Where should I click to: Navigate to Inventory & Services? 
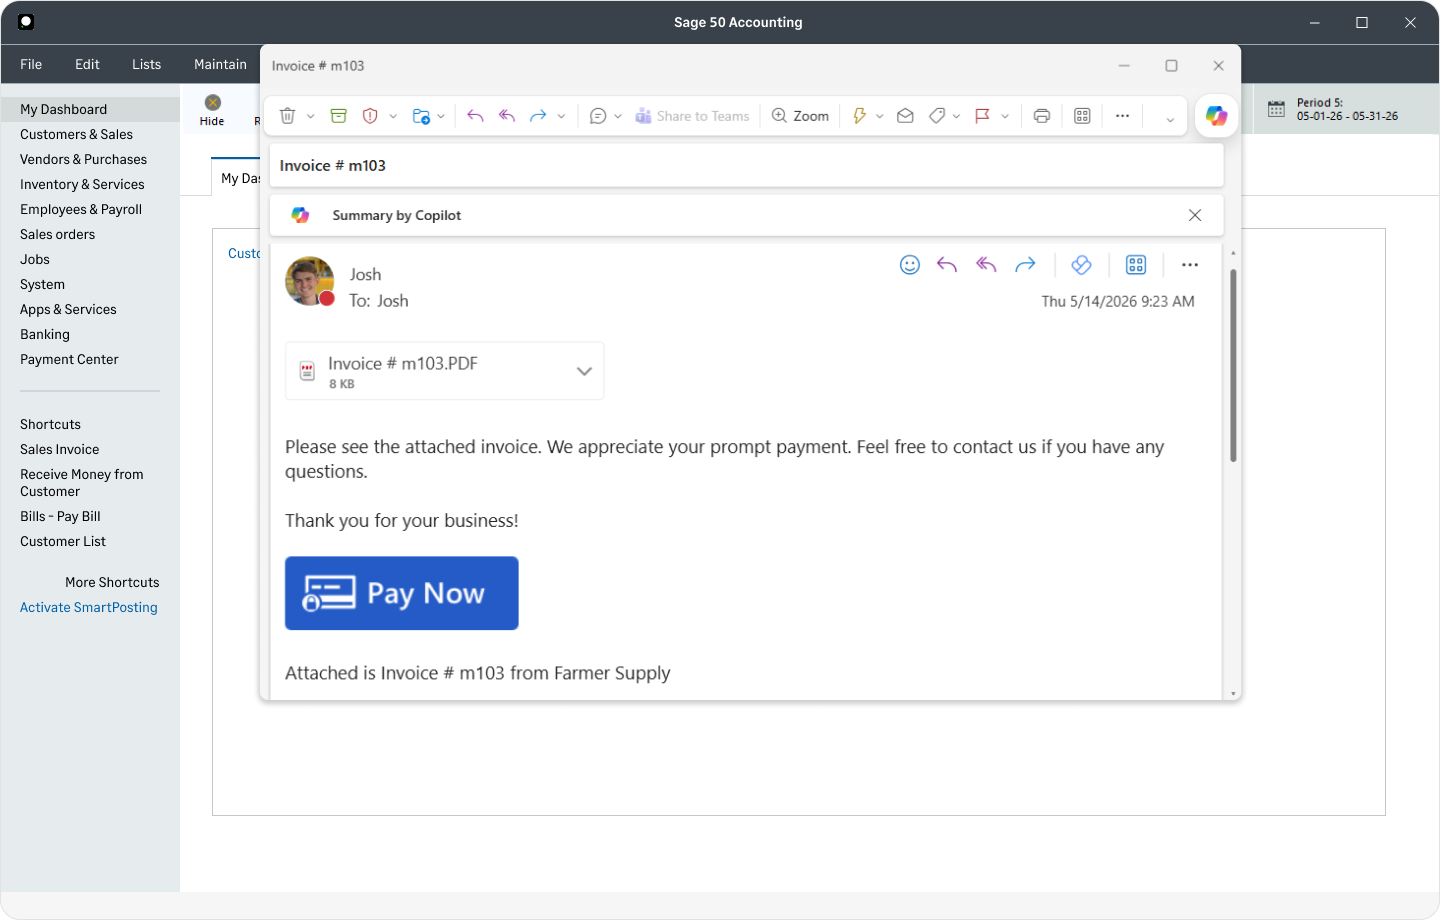(x=82, y=184)
